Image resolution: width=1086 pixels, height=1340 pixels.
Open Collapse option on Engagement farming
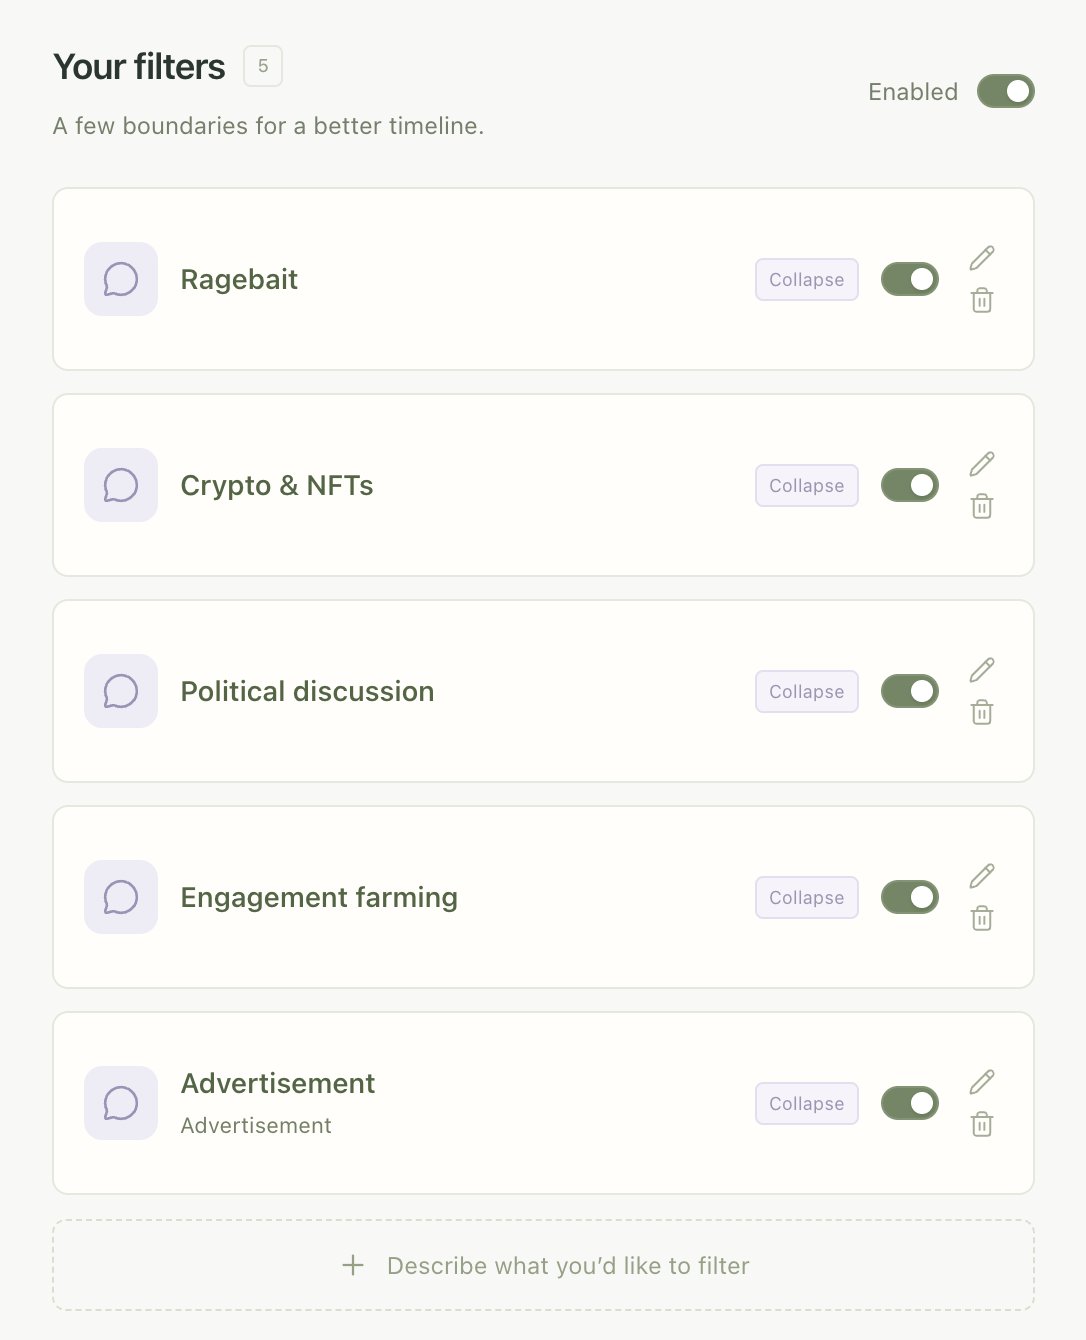coord(807,897)
